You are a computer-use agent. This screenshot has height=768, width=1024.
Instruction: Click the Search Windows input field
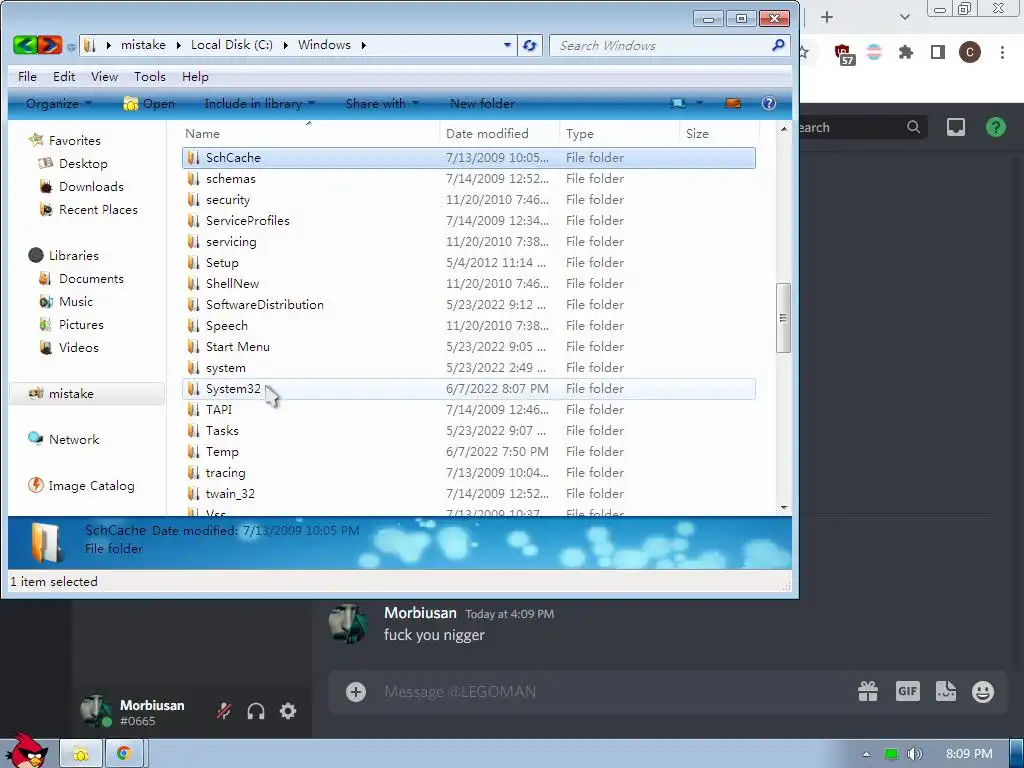coord(660,45)
